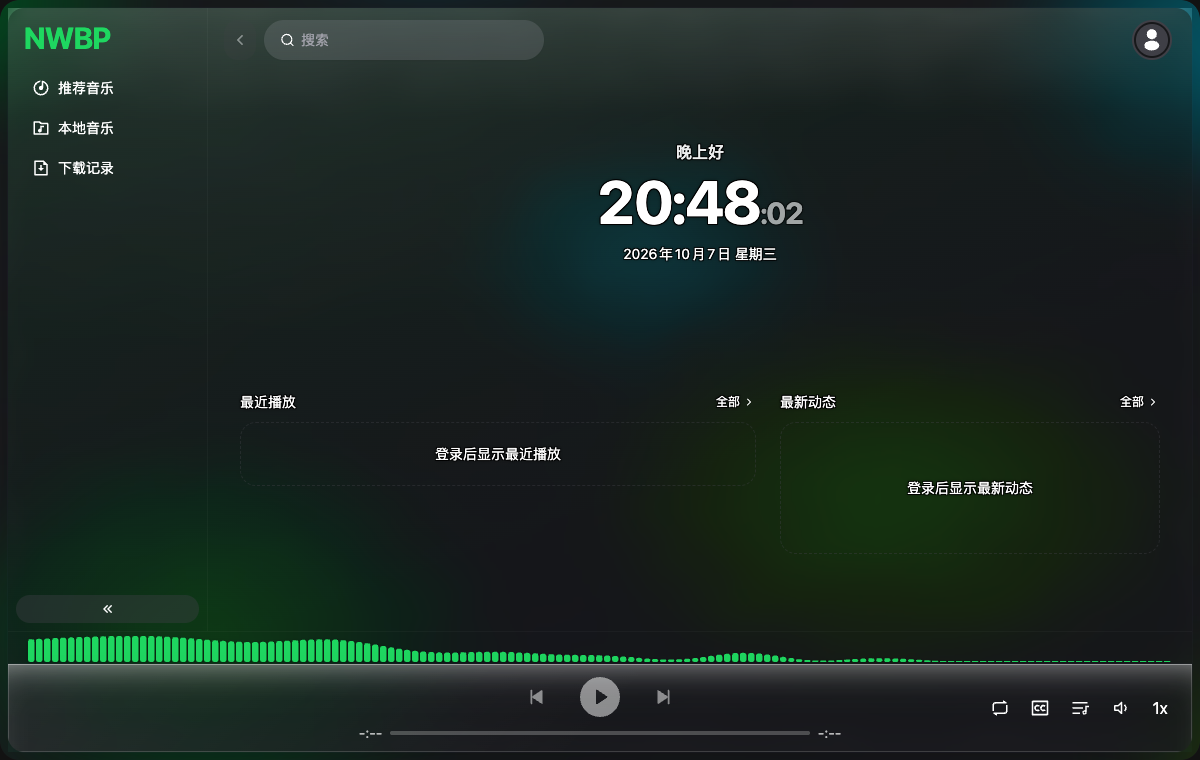
Task: Open the 推荐音乐 sidebar section
Action: click(107, 88)
